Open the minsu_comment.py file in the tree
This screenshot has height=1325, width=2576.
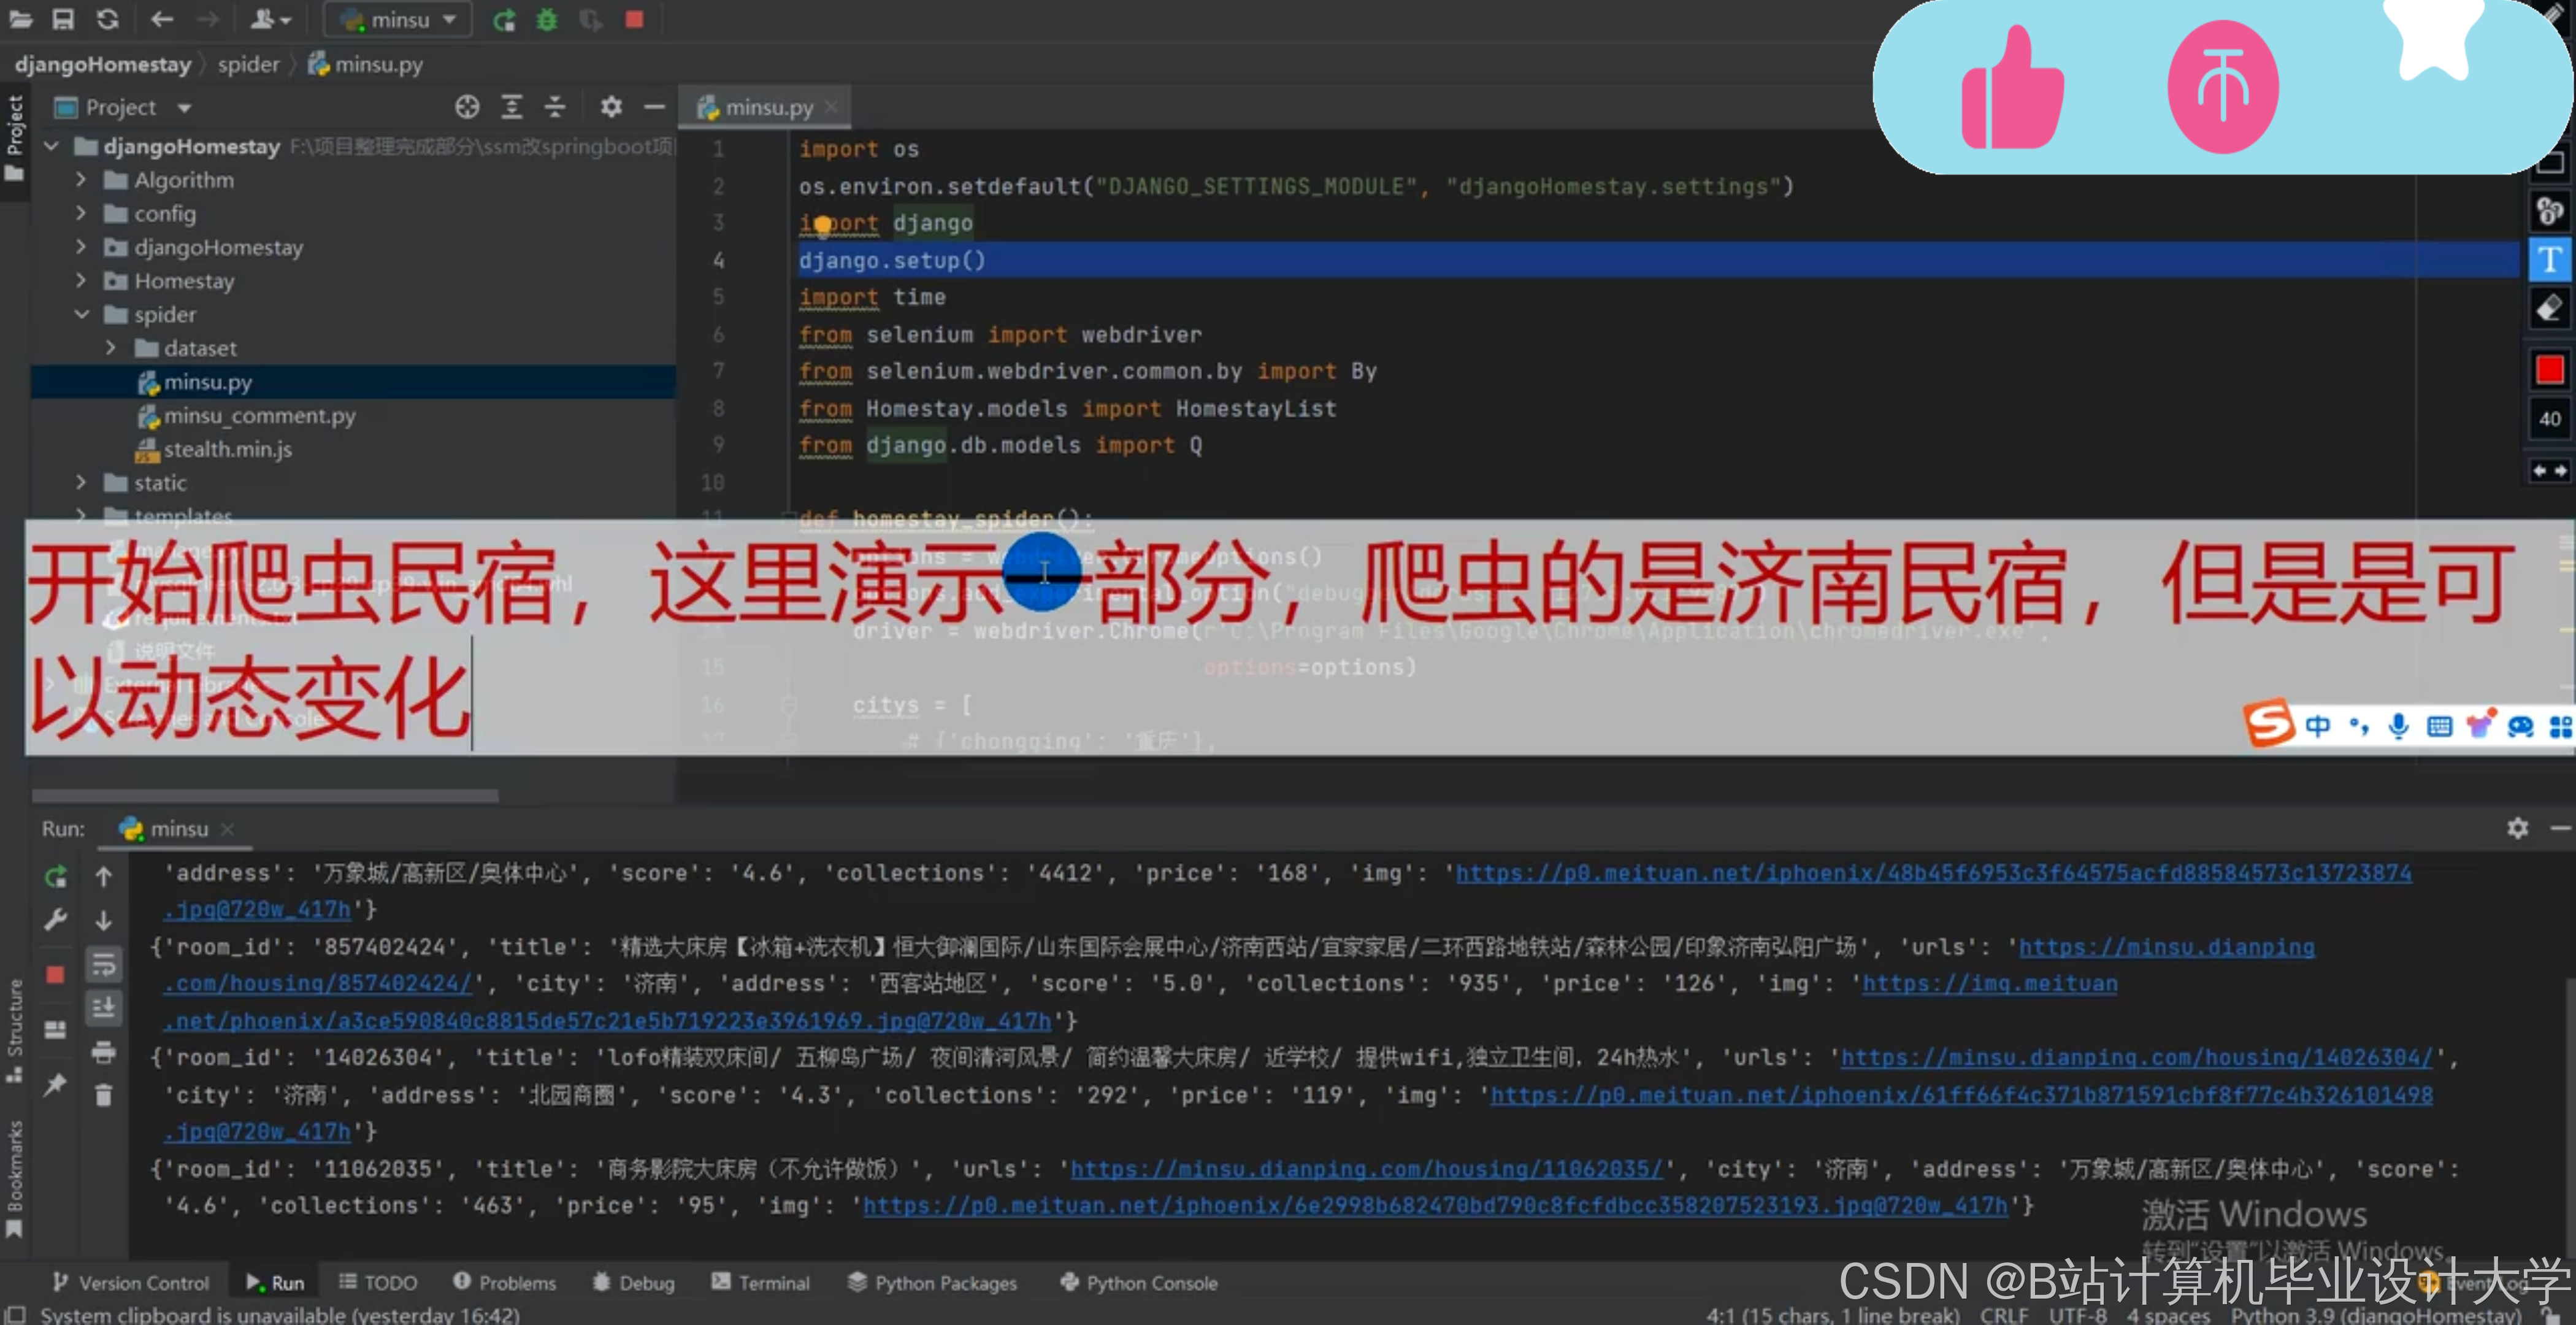coord(259,416)
